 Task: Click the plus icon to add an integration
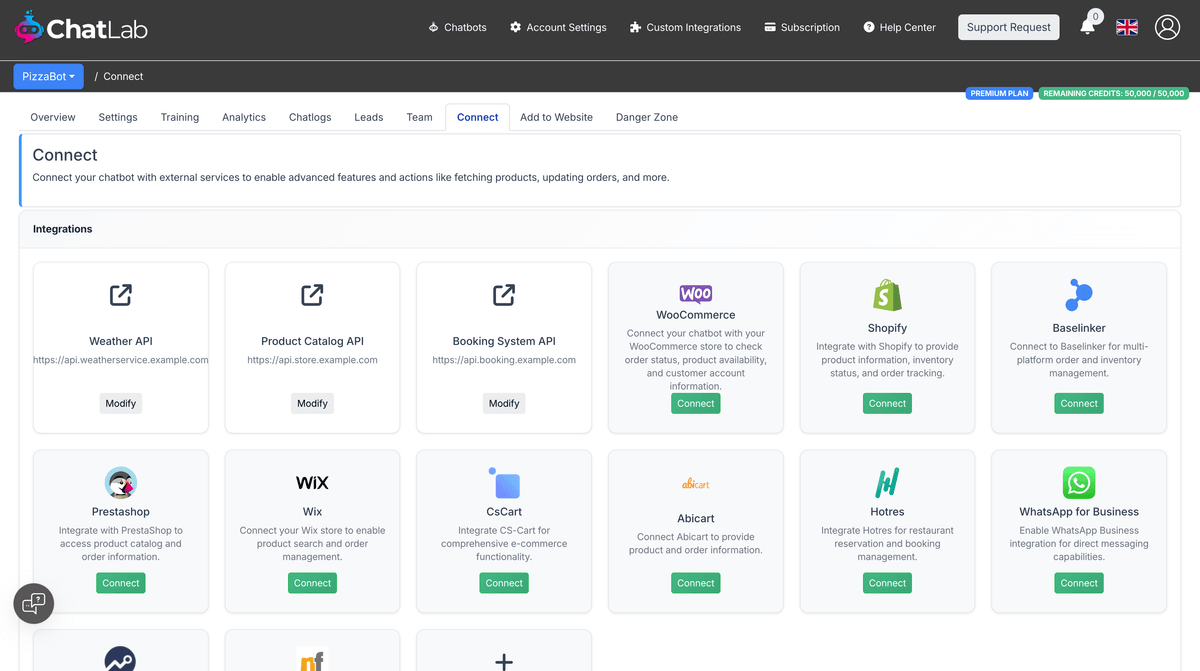pos(503,661)
